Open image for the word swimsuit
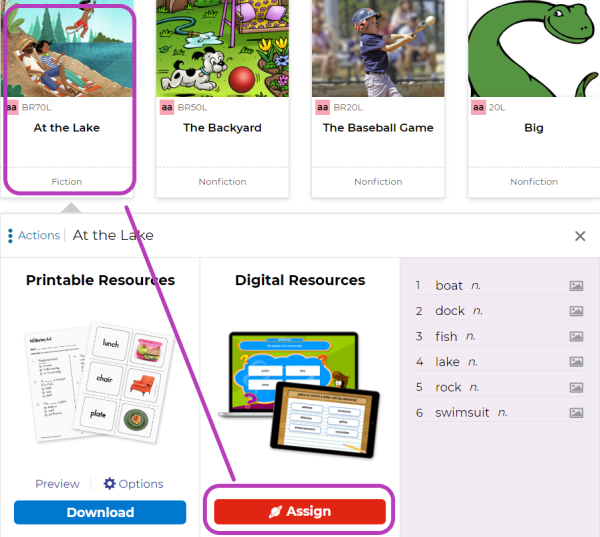This screenshot has width=600, height=537. coord(576,413)
